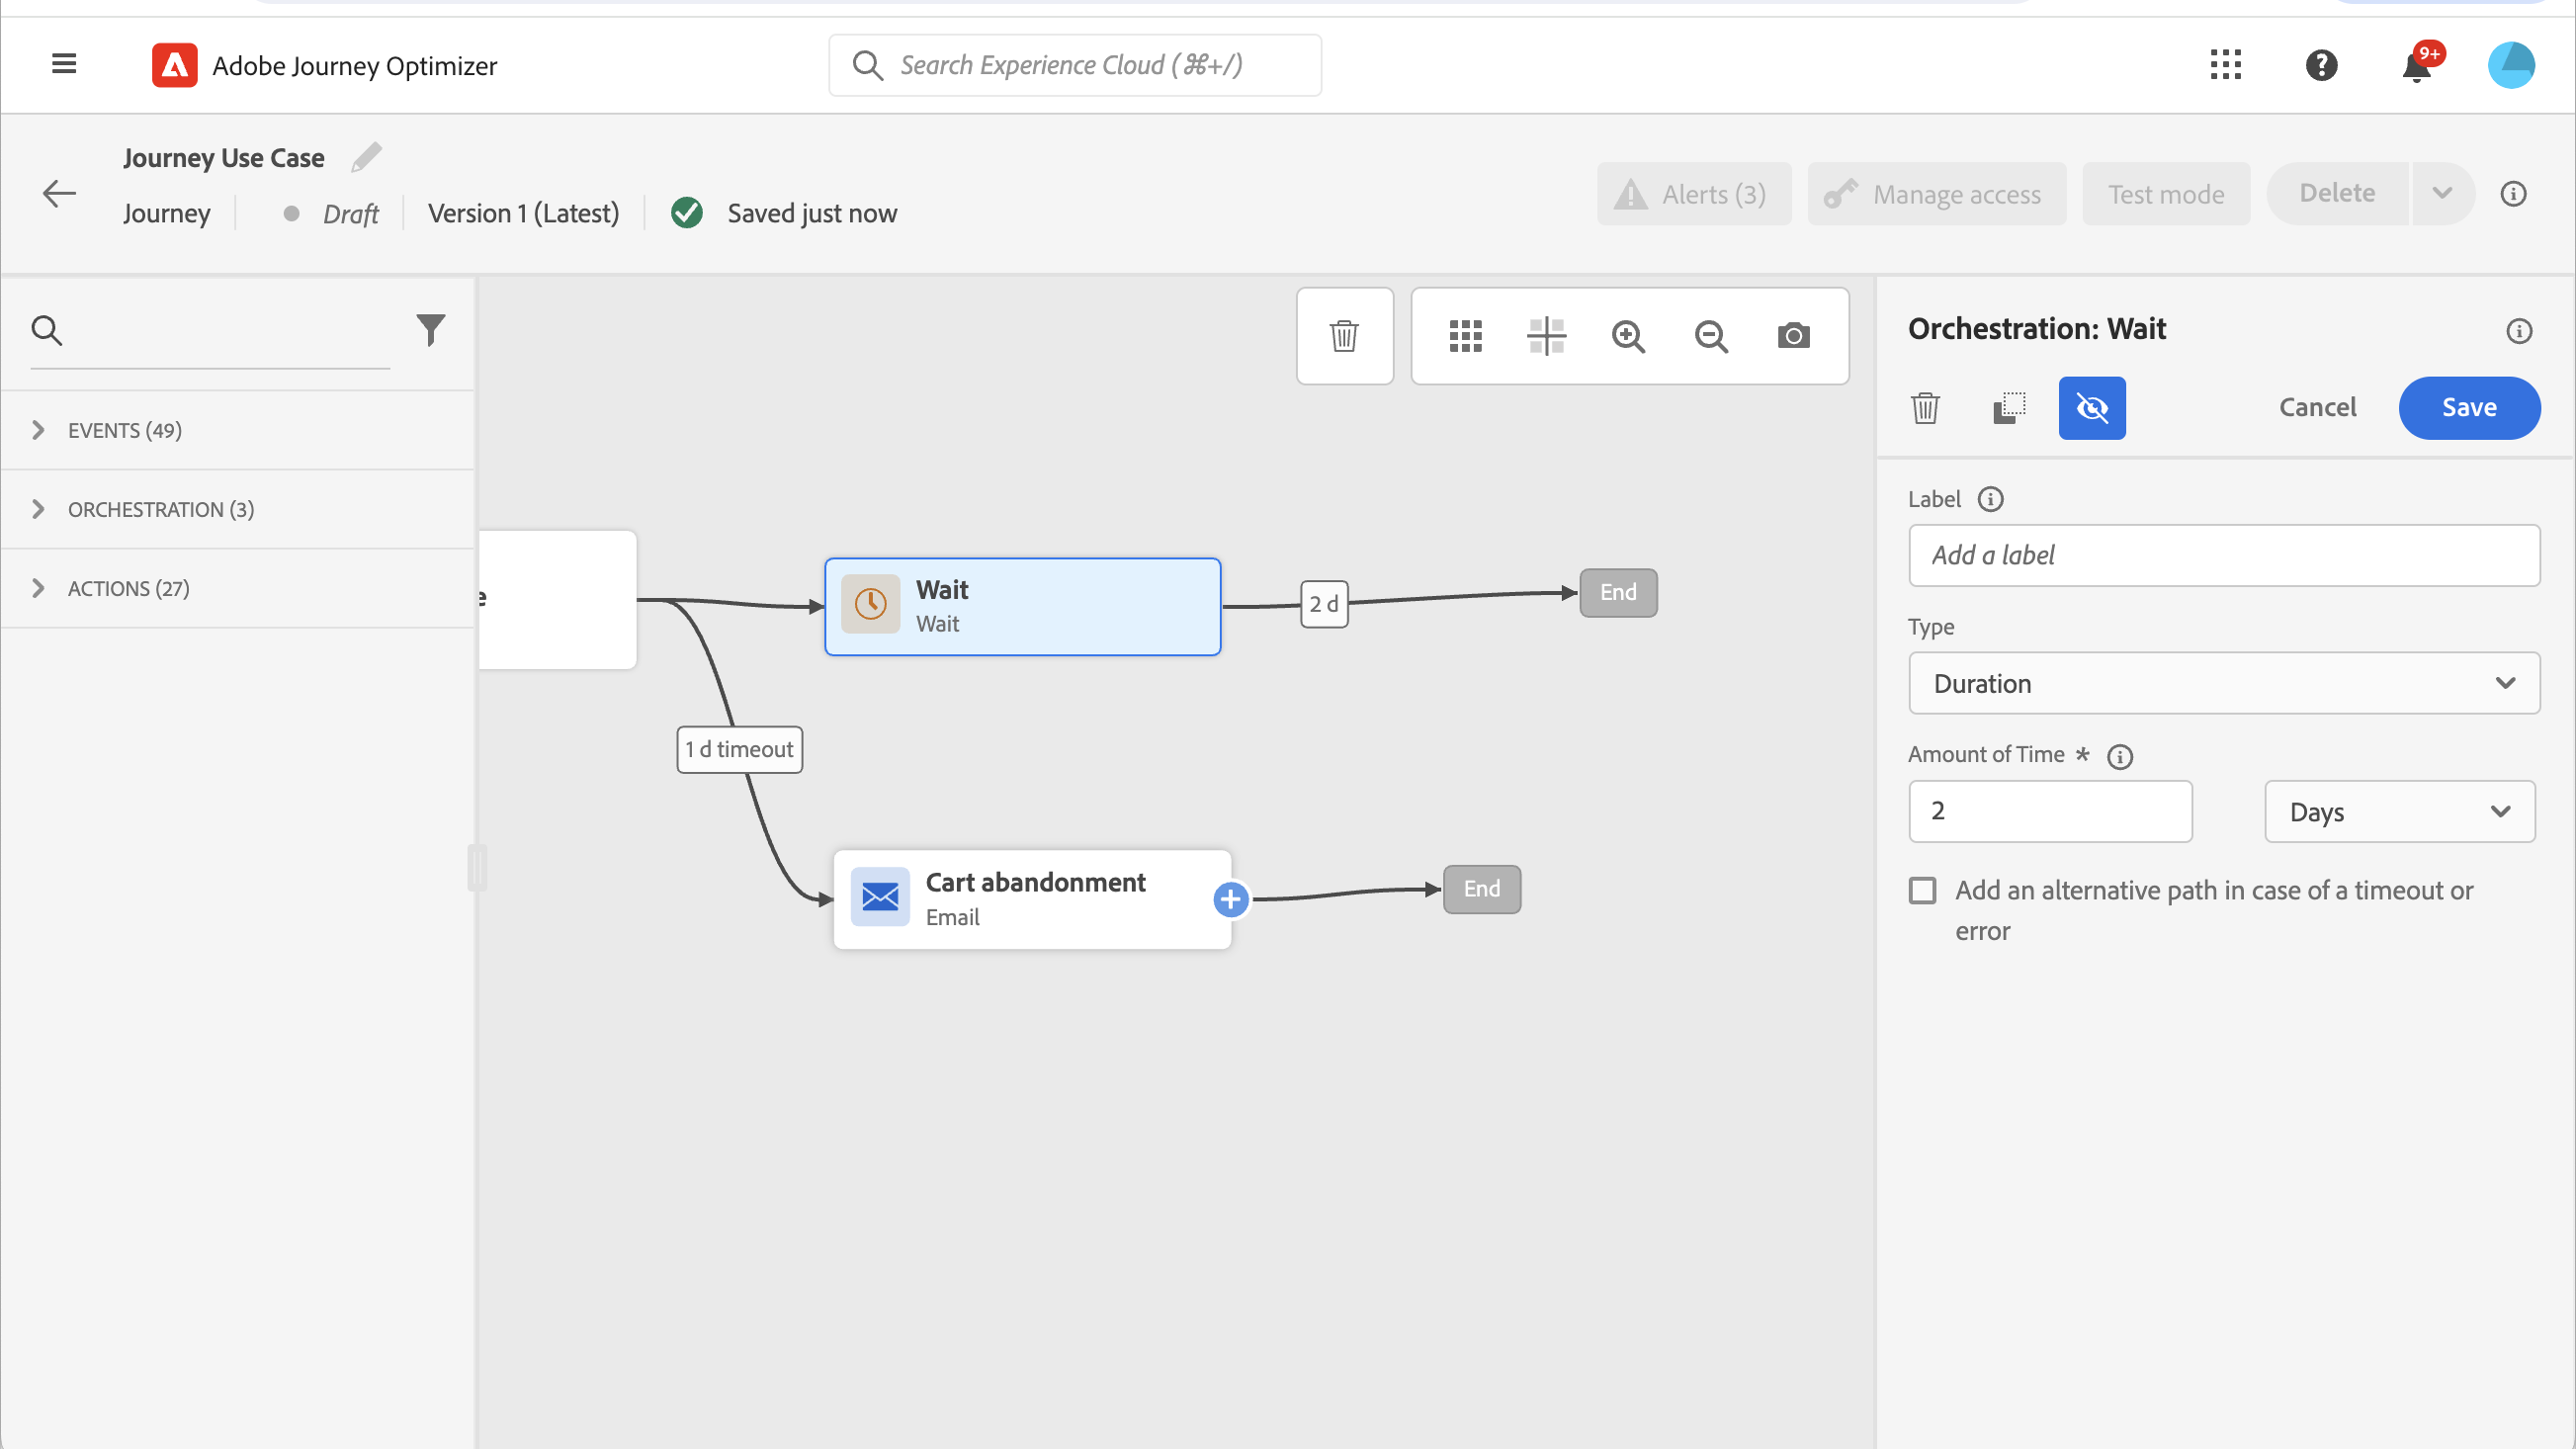
Task: Click the palette filter funnel icon
Action: (430, 329)
